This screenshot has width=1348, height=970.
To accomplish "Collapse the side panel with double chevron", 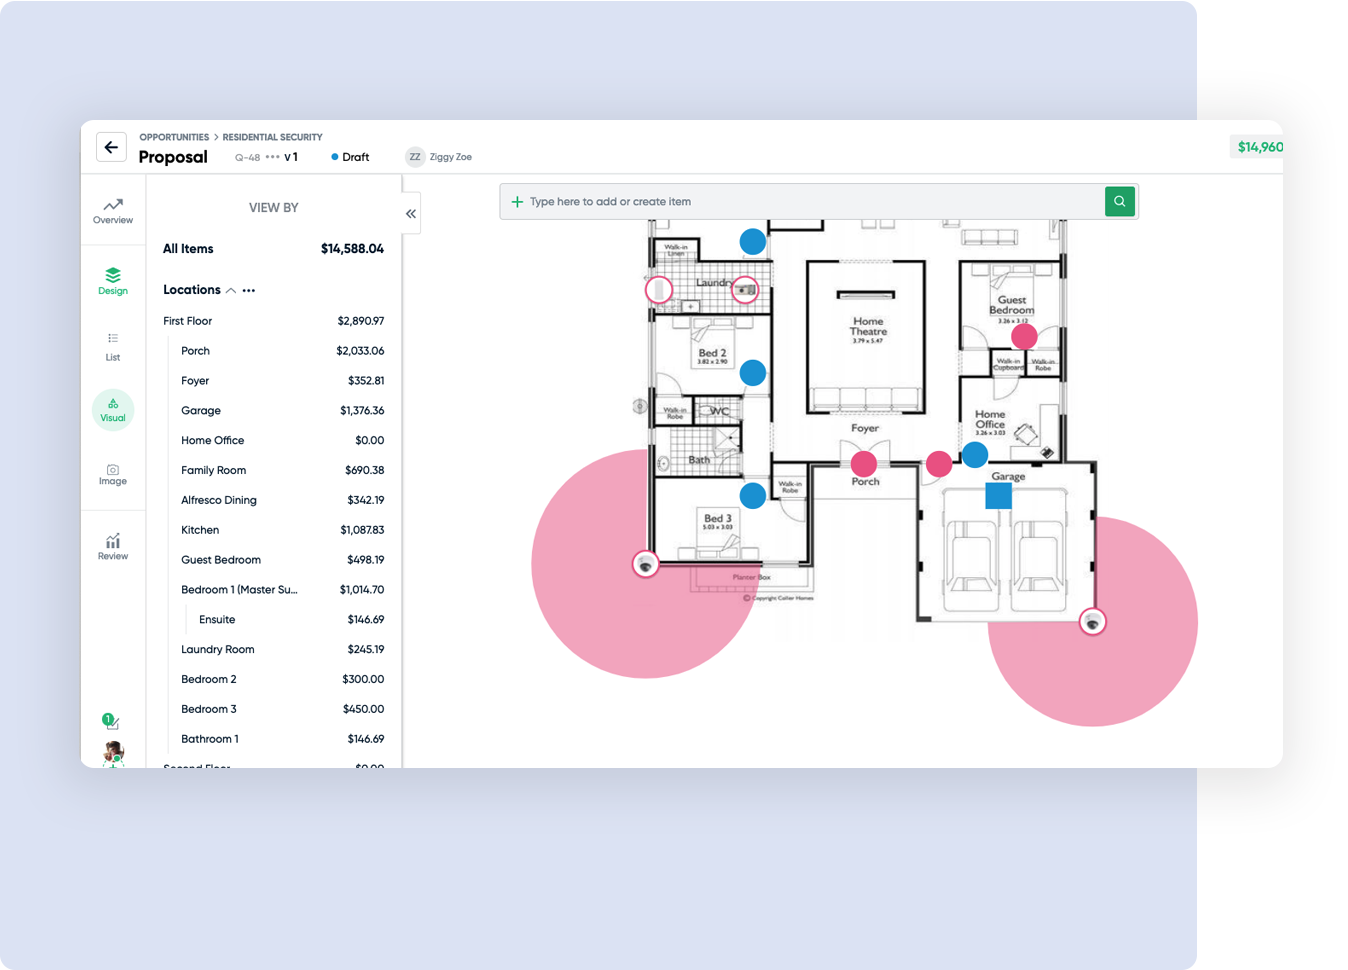I will (x=411, y=214).
